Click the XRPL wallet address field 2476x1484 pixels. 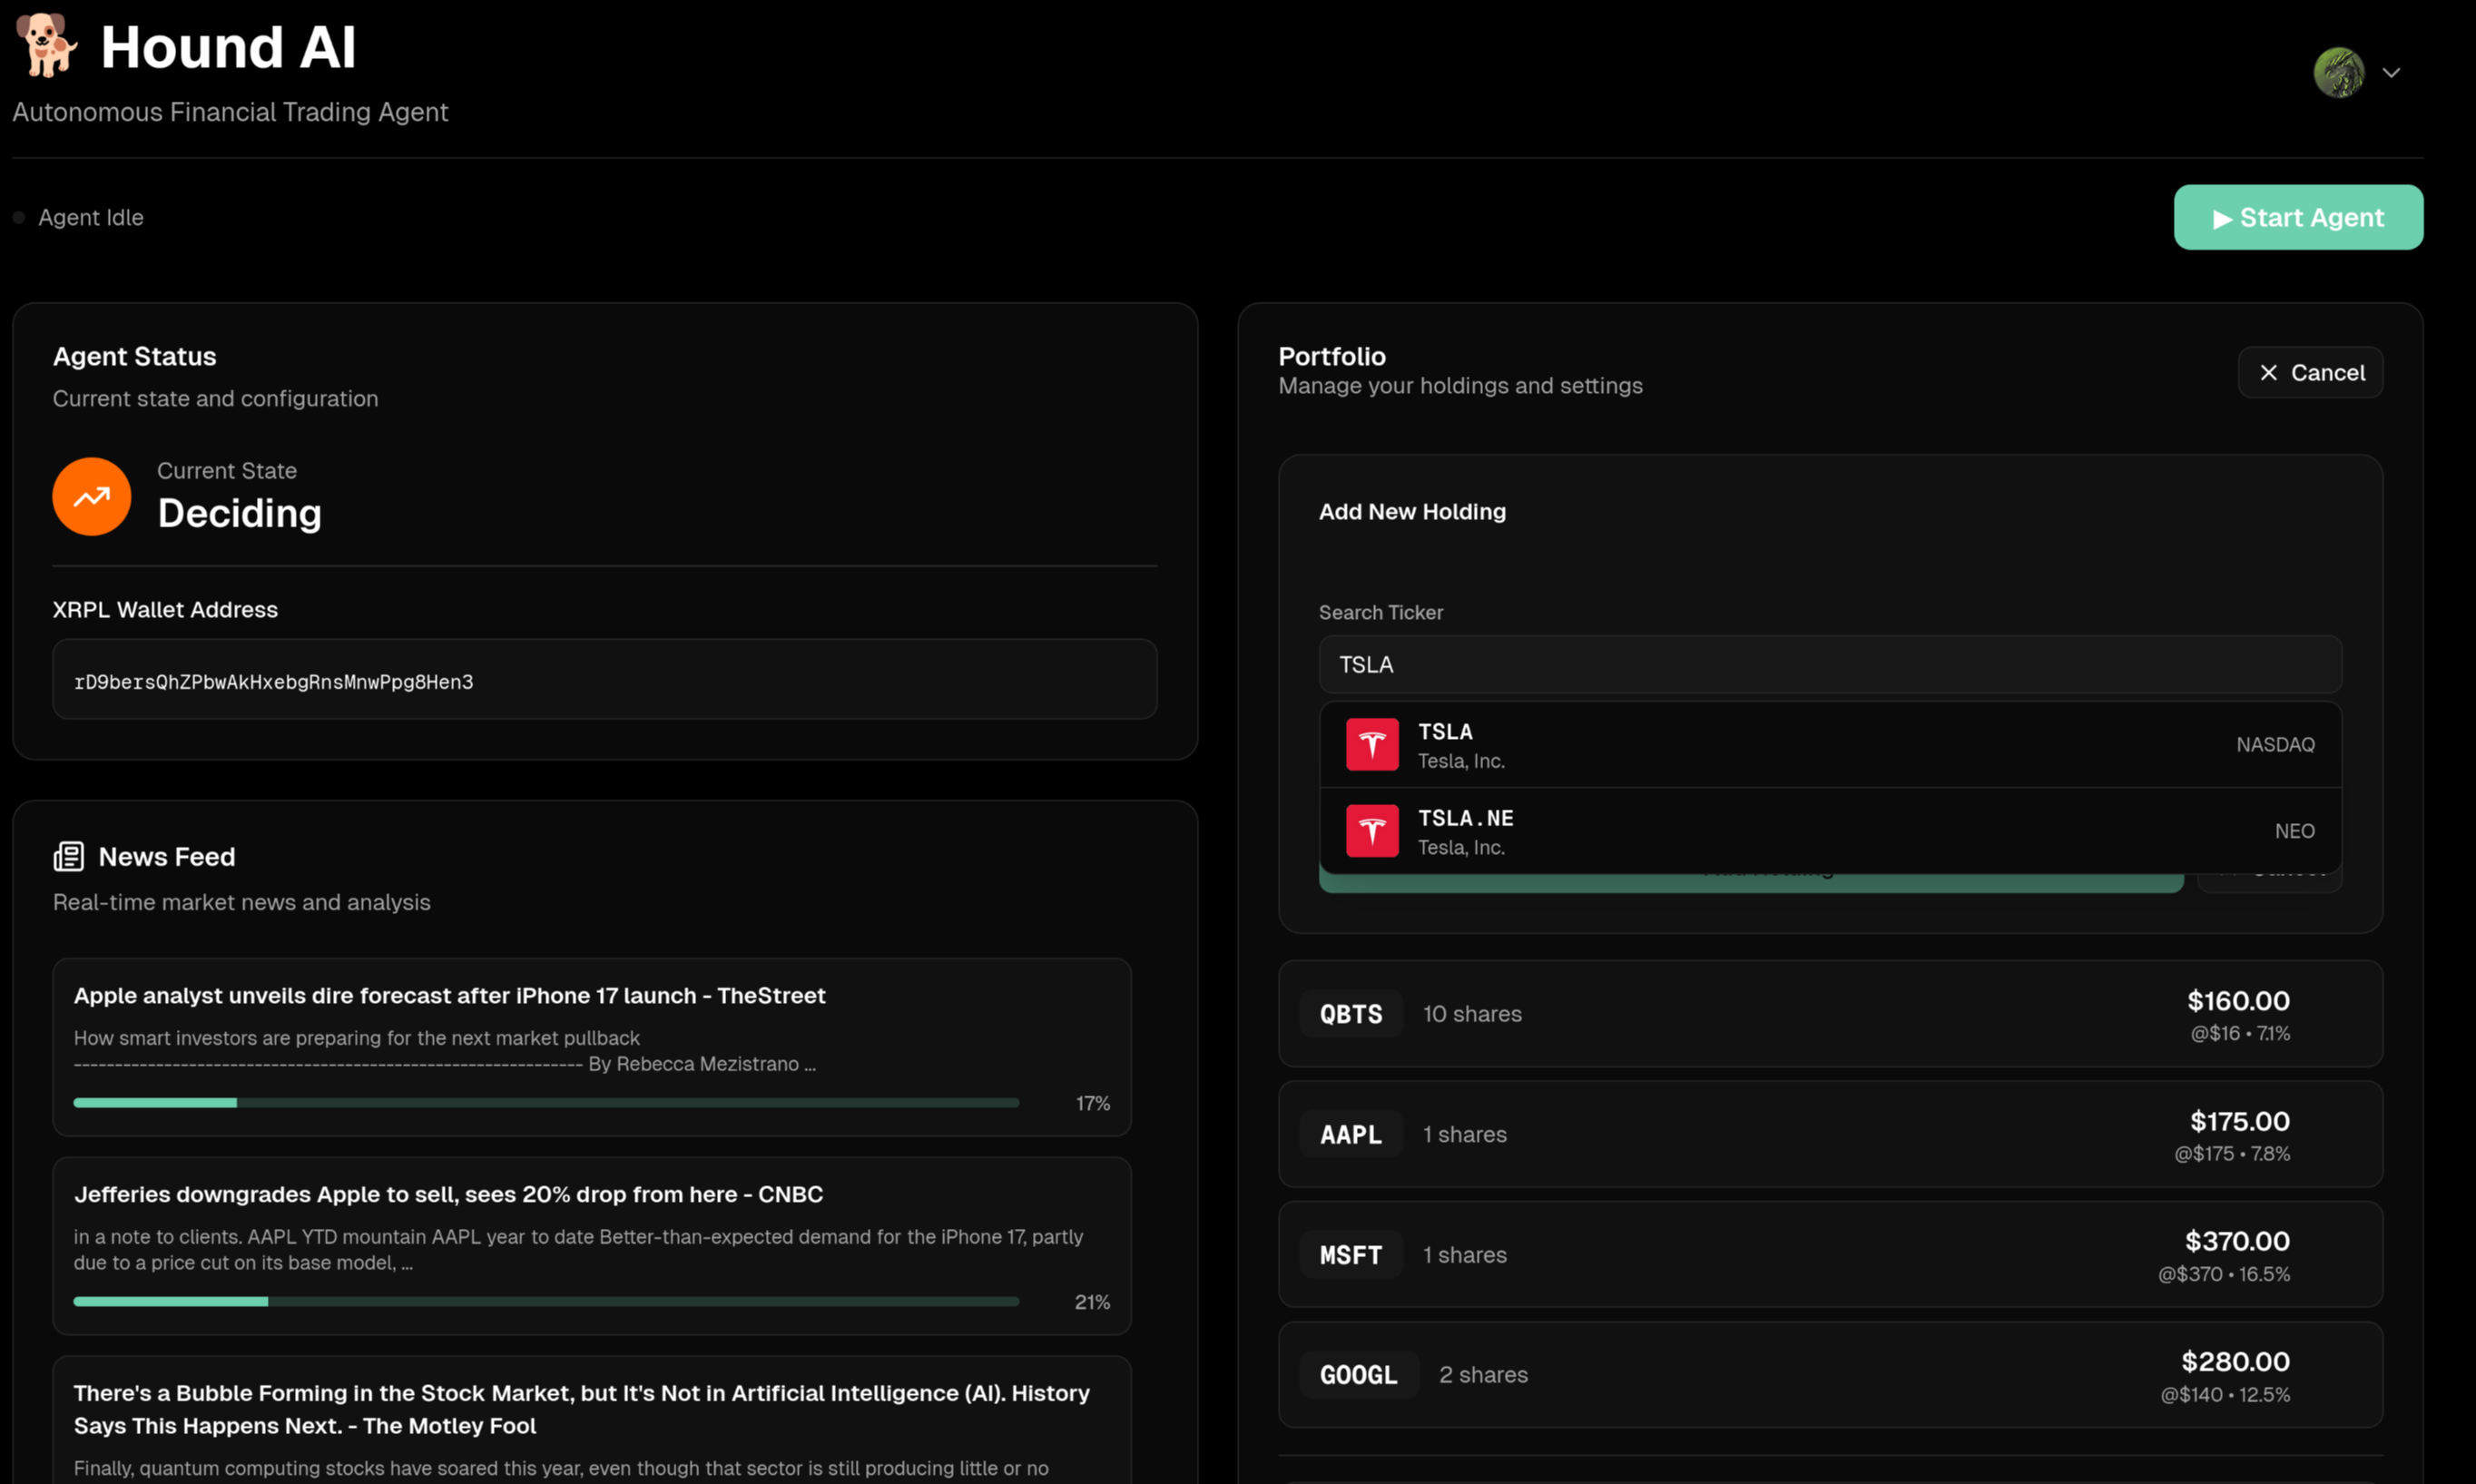(x=604, y=681)
